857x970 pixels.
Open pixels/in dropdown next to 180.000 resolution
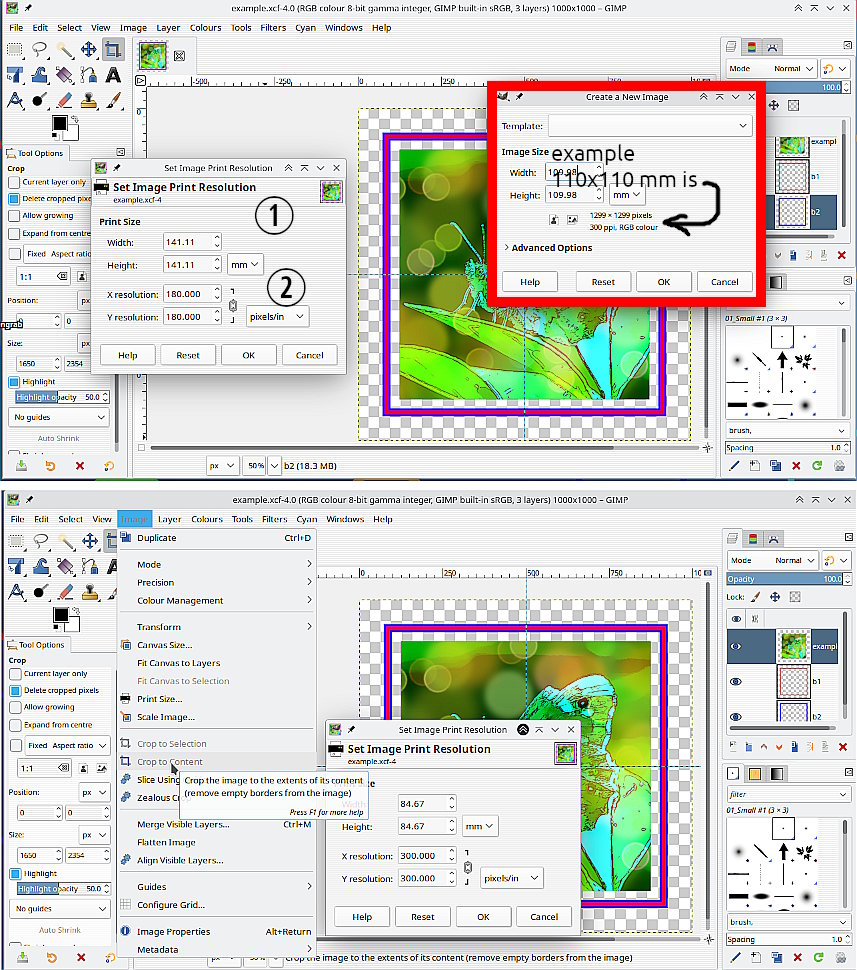(277, 317)
